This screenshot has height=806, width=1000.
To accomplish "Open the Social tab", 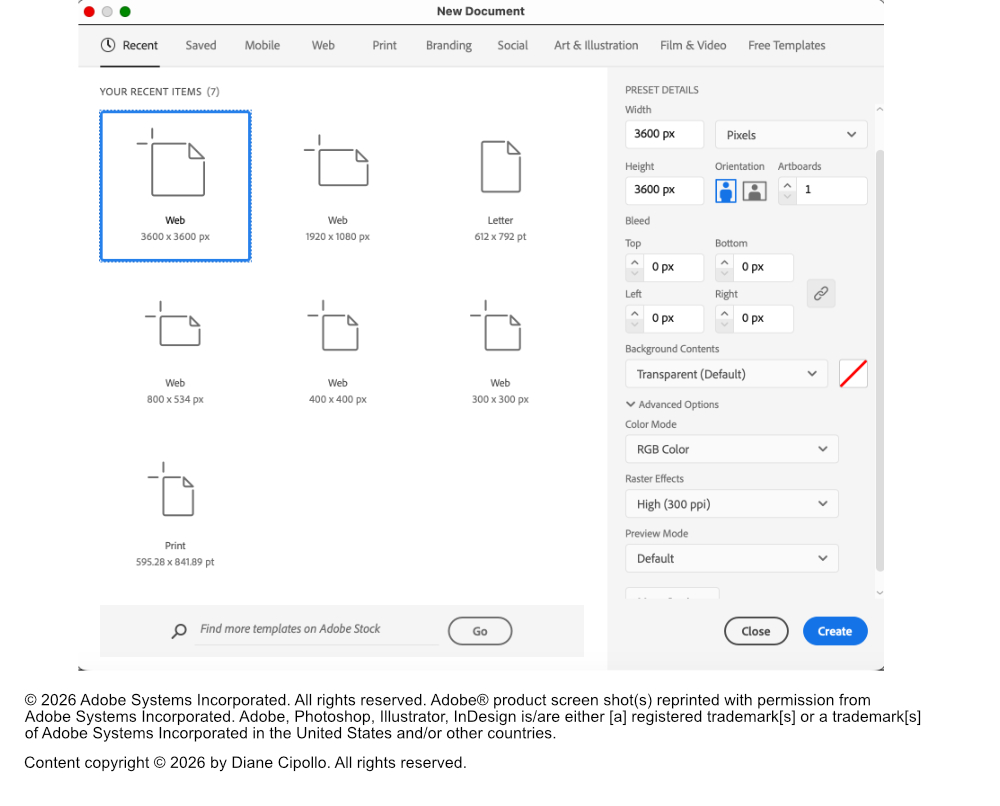I will 512,45.
